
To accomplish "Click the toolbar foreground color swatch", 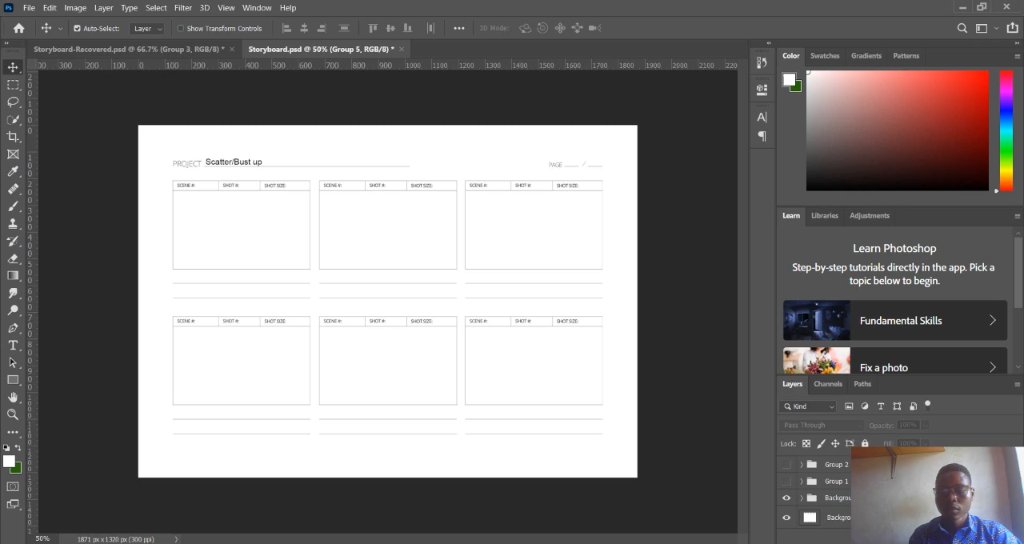I will click(8, 461).
